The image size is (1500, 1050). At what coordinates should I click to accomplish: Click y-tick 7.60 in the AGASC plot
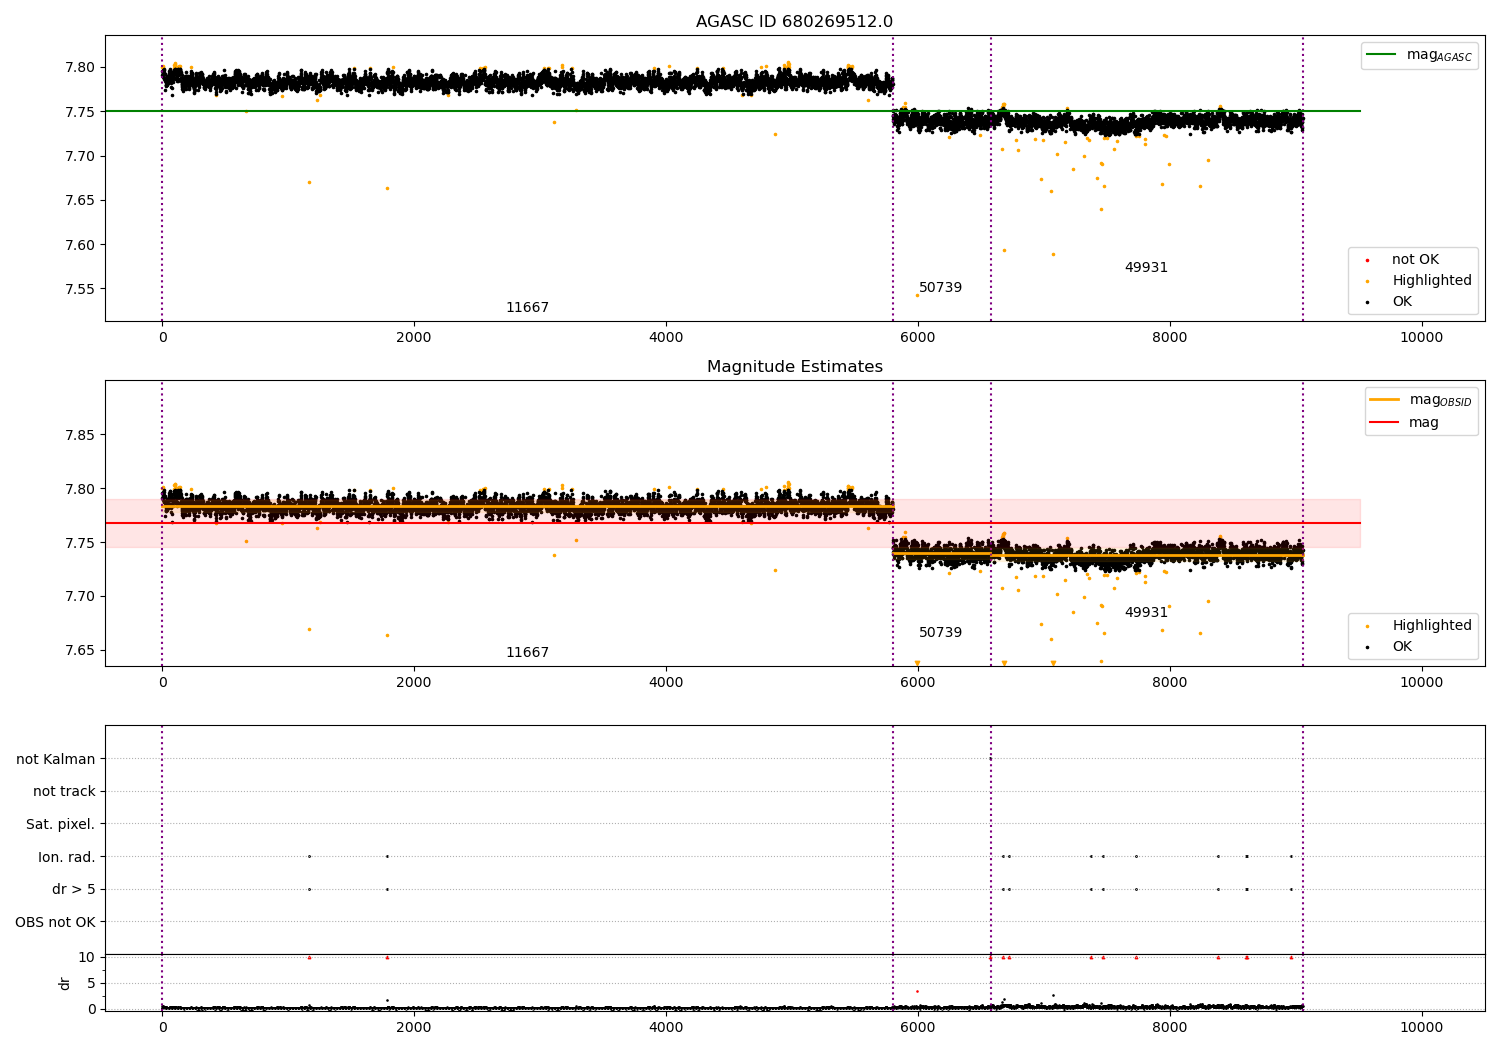coord(80,245)
